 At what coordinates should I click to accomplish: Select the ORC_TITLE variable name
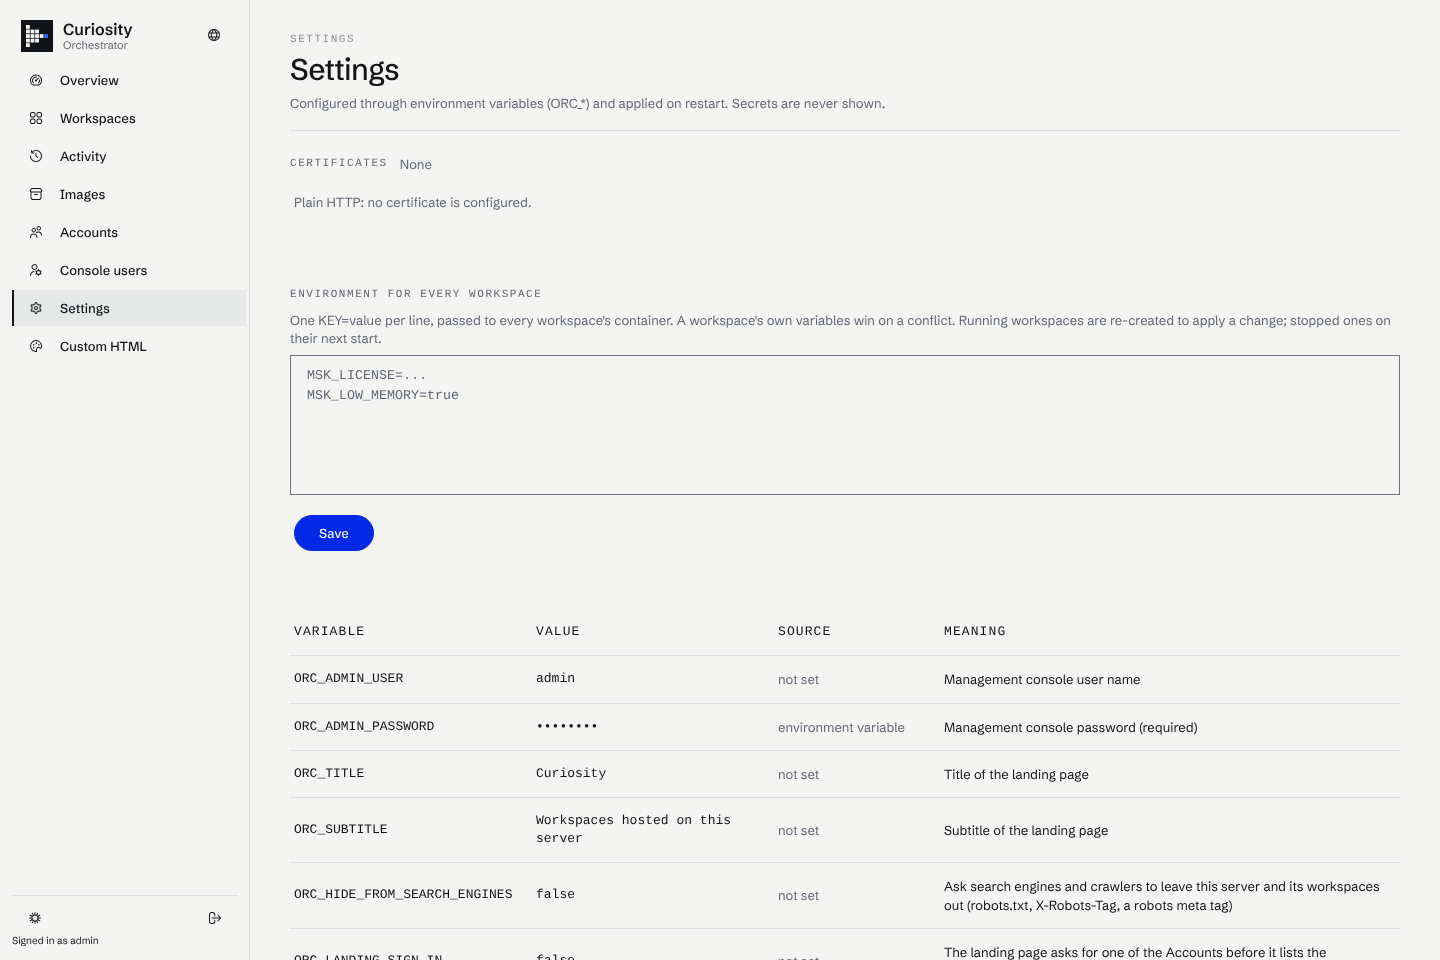(x=329, y=773)
